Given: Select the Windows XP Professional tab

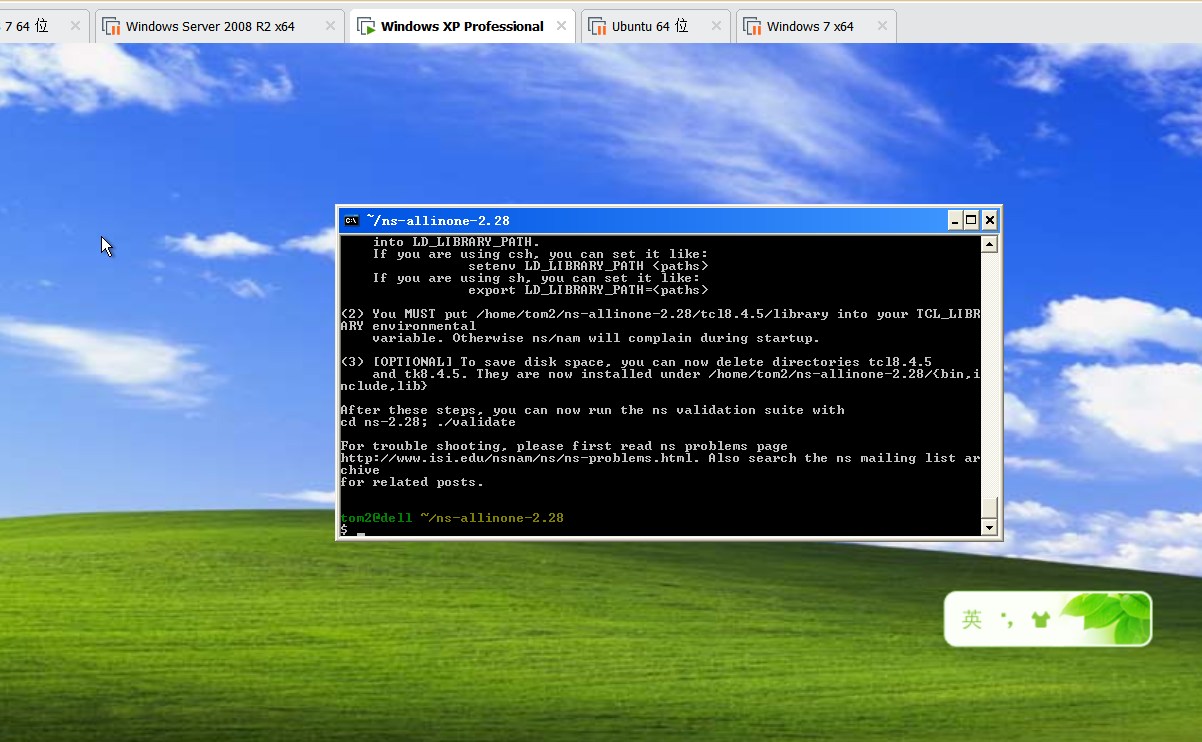Looking at the screenshot, I should click(x=462, y=26).
